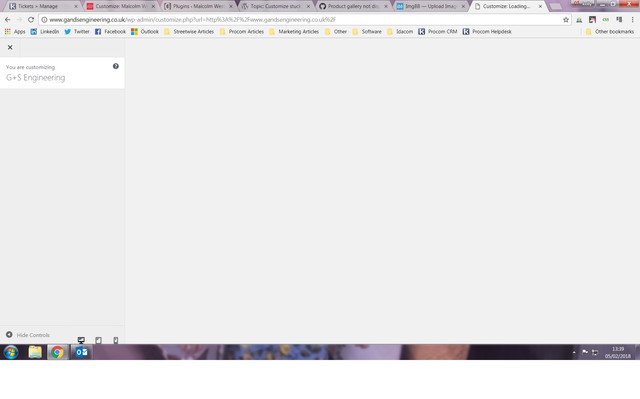Go back with browser back arrow
The width and height of the screenshot is (640, 399).
pos(8,20)
